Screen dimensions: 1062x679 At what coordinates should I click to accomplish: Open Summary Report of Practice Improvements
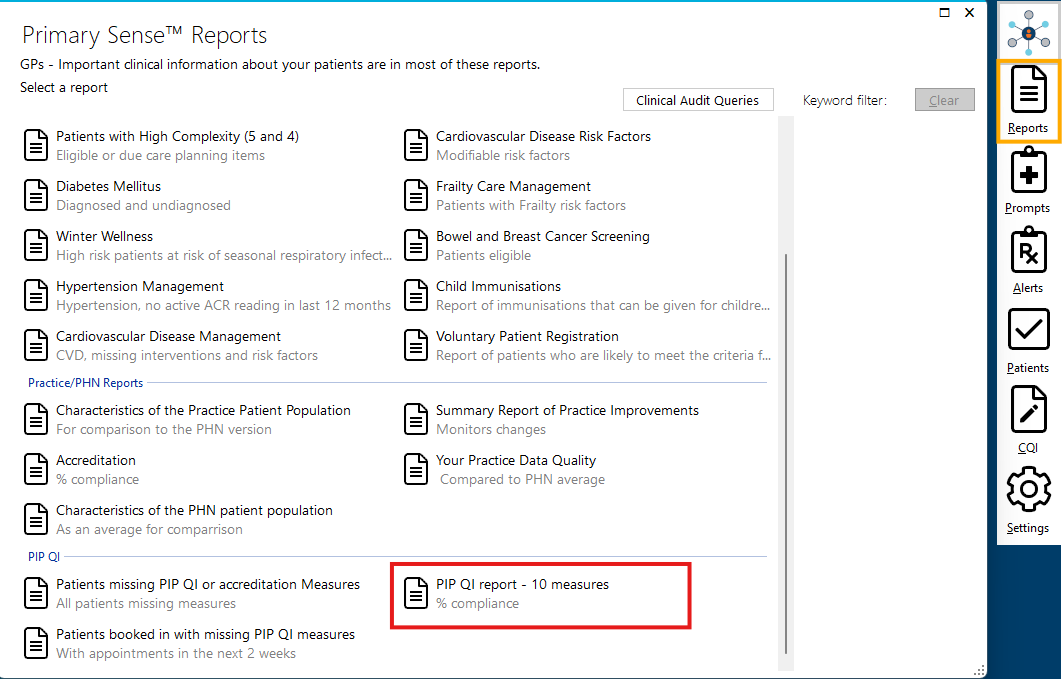point(567,411)
